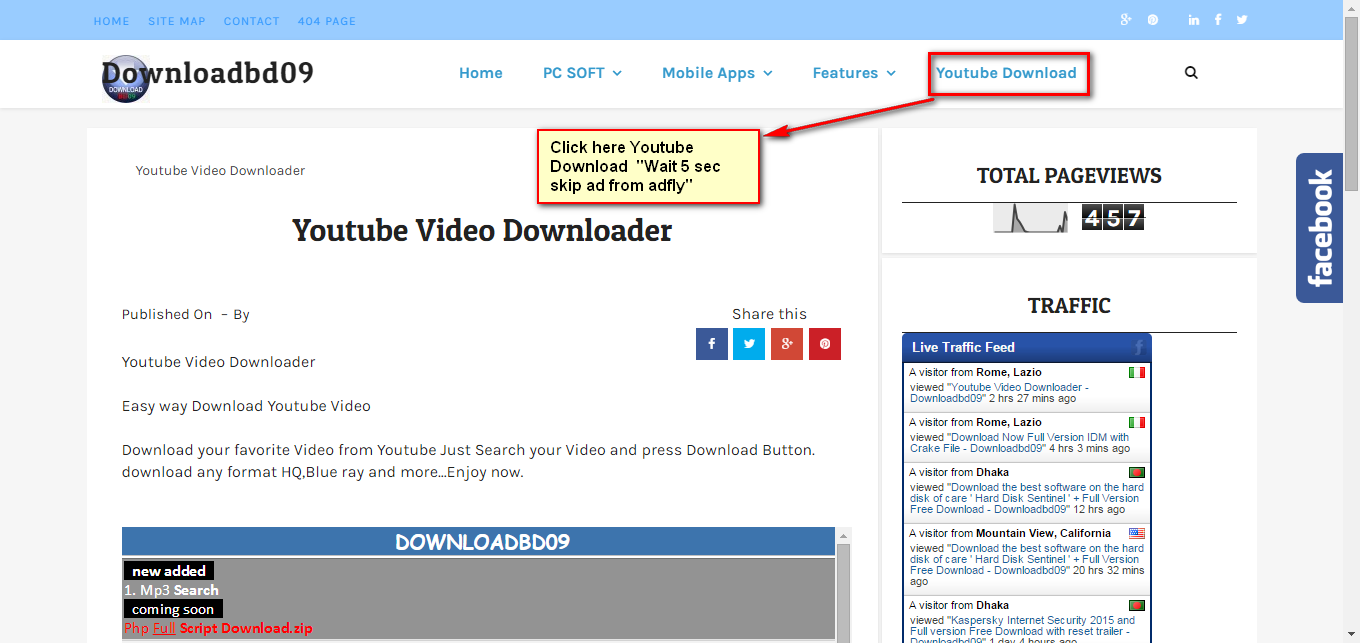Click the Live Traffic Feed title
The height and width of the screenshot is (643, 1360).
pos(963,348)
